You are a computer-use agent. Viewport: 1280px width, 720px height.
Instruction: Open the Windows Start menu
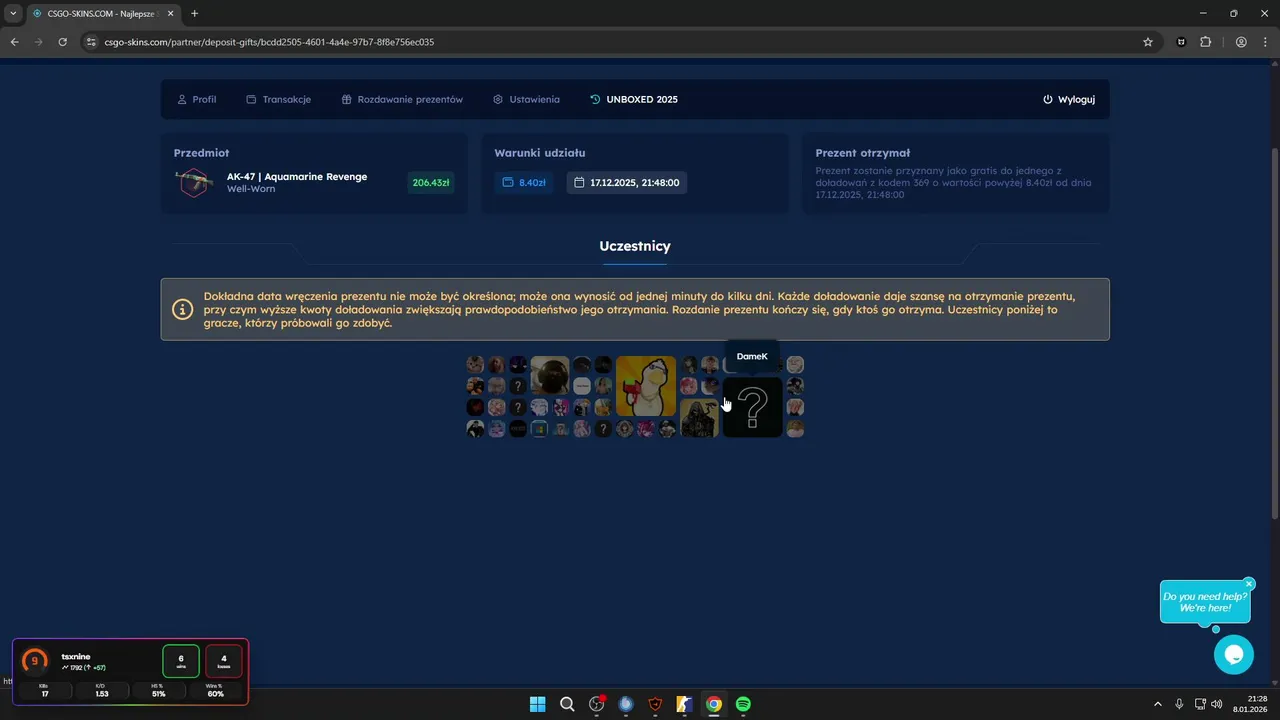(x=538, y=704)
